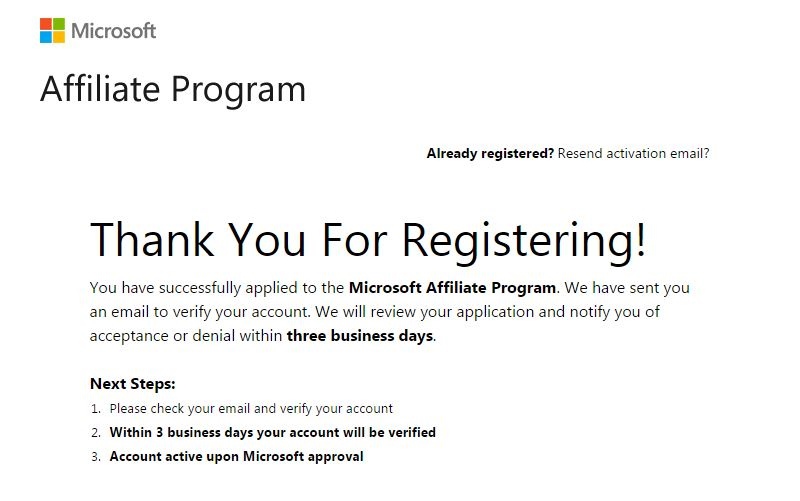Image resolution: width=800 pixels, height=501 pixels.
Task: Open the Resend activation email link
Action: [x=633, y=154]
